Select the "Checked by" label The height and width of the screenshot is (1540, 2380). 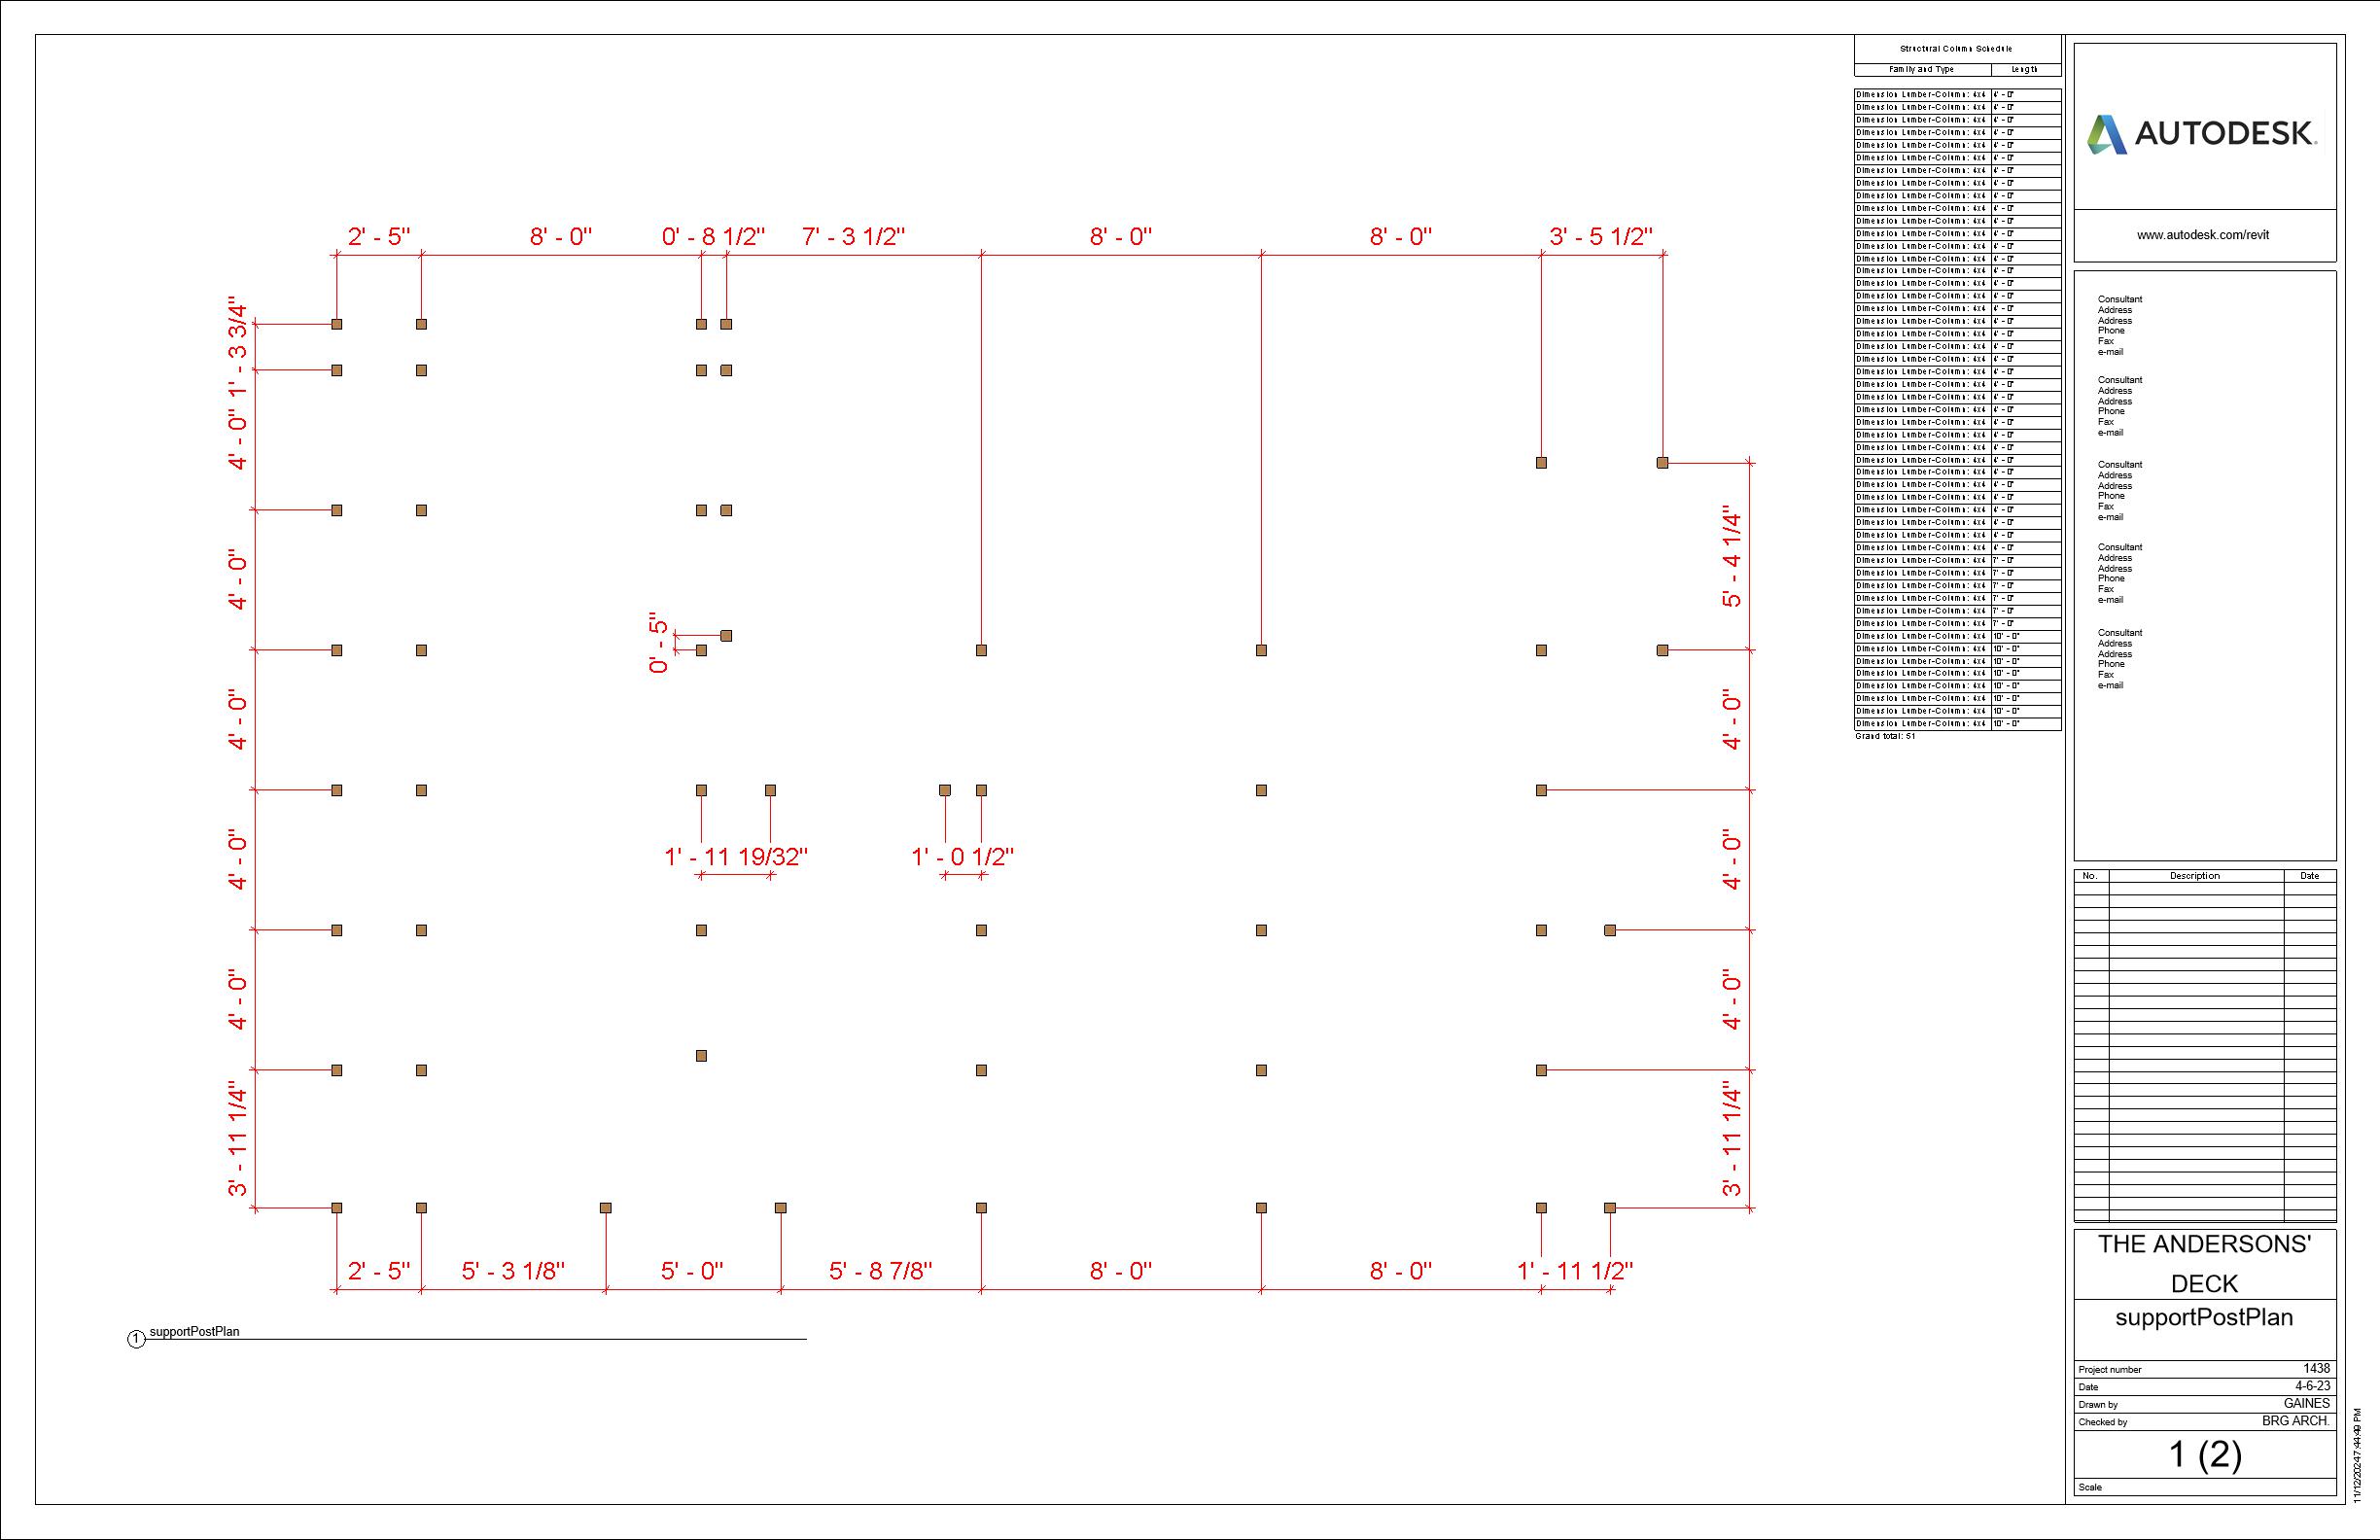[x=2102, y=1422]
